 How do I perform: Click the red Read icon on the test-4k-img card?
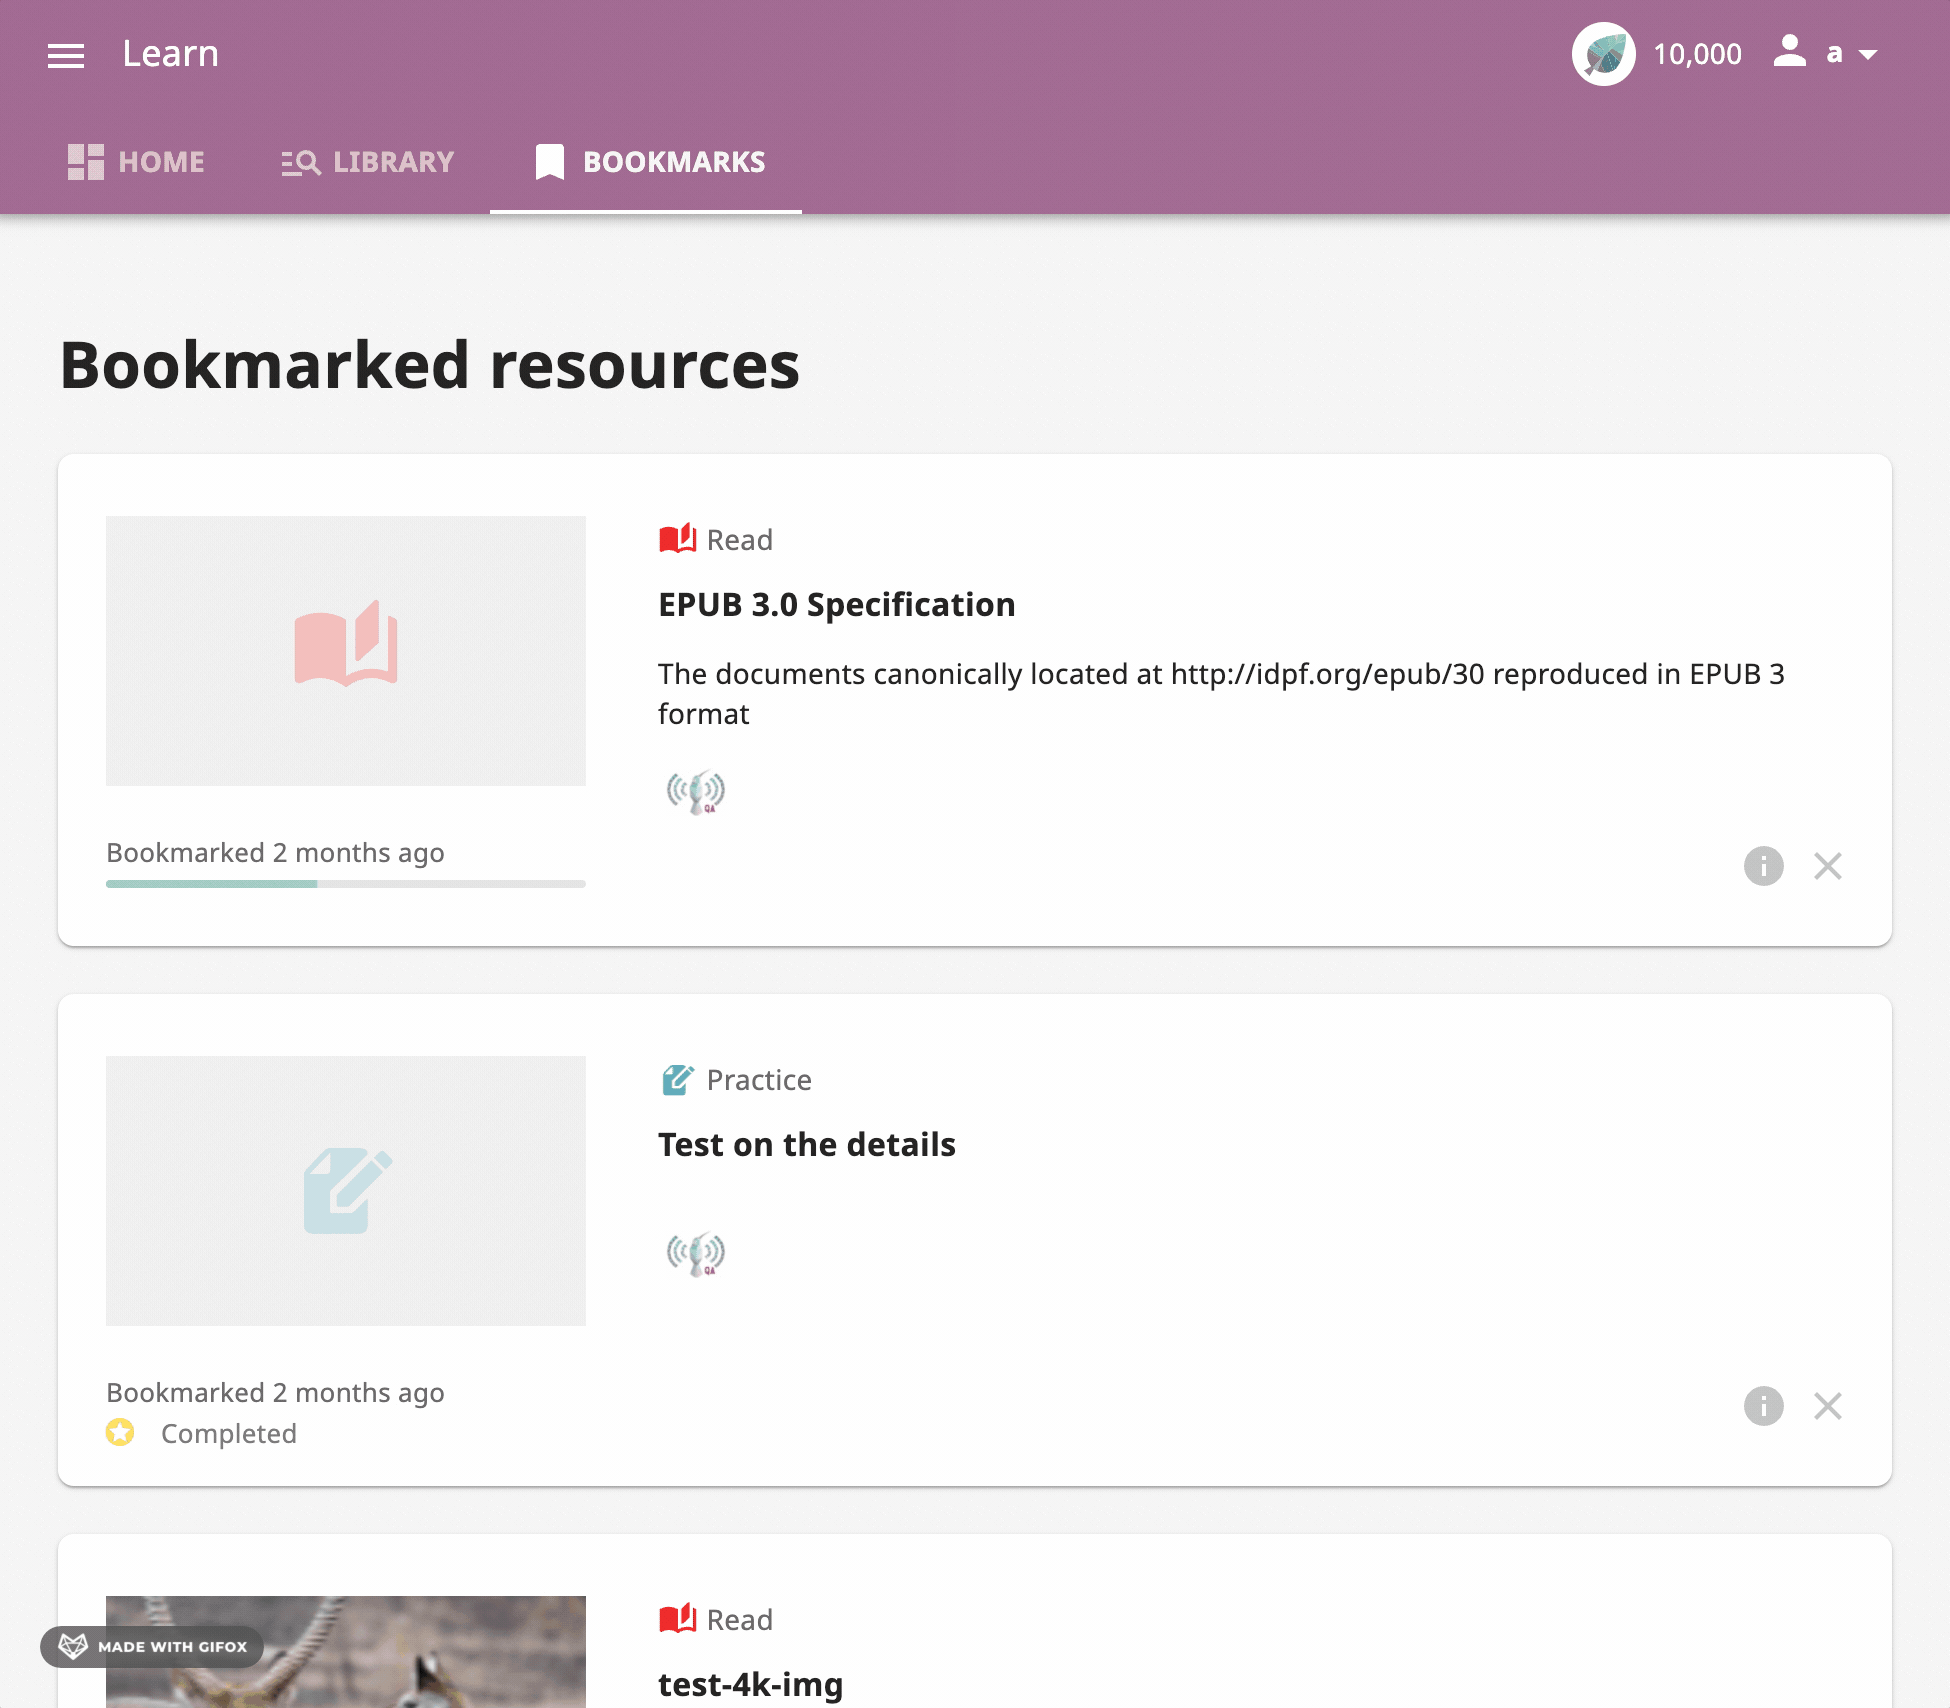676,1618
